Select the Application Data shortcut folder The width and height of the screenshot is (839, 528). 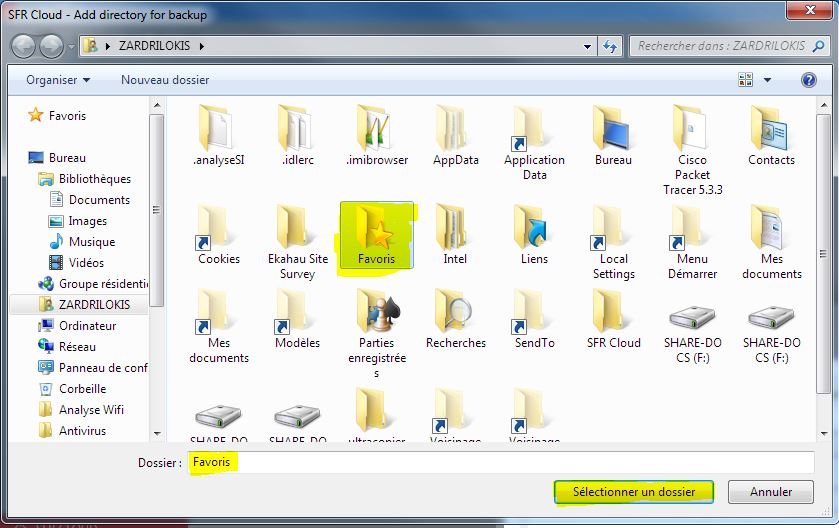534,142
